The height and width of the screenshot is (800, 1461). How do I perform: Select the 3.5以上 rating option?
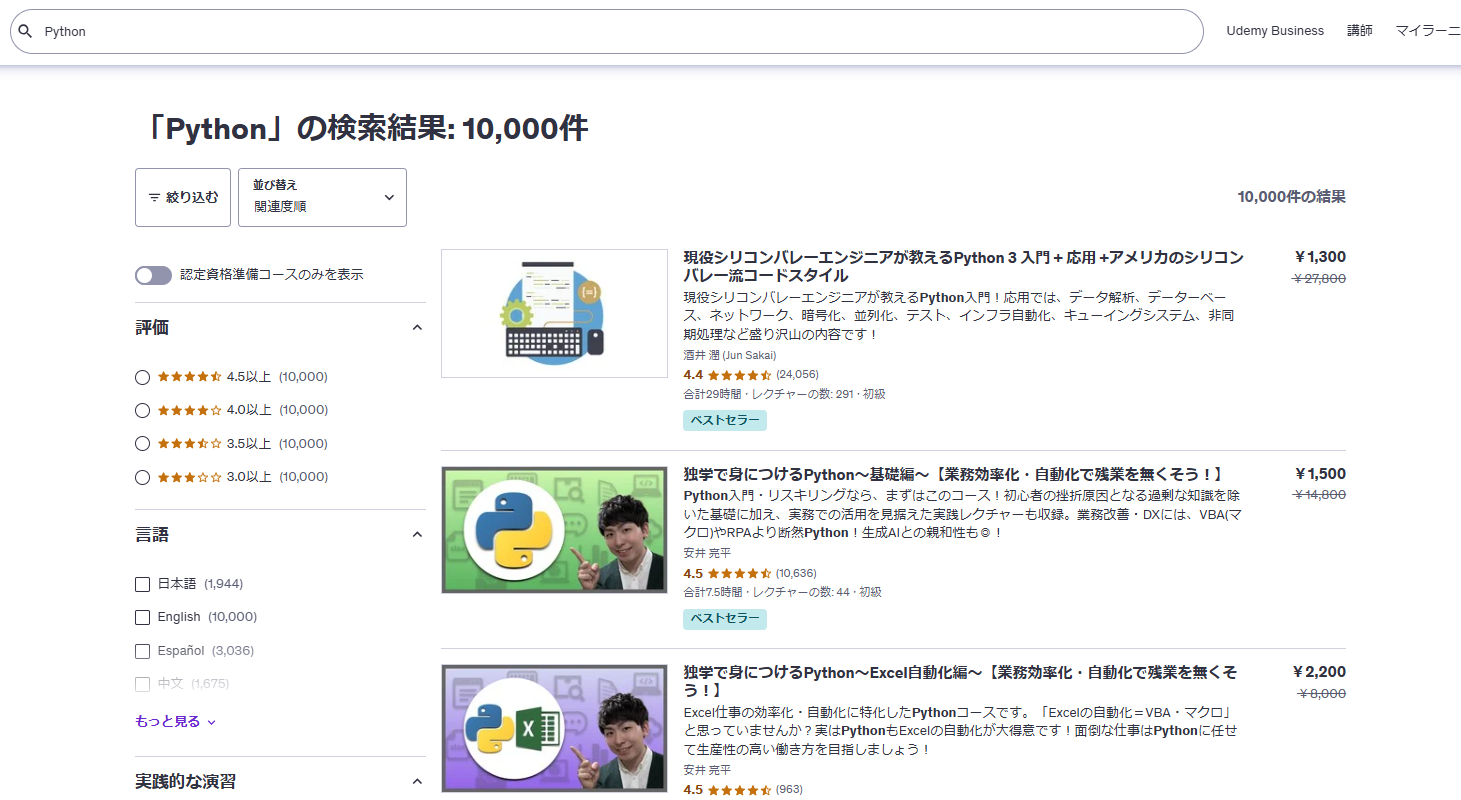[x=142, y=444]
